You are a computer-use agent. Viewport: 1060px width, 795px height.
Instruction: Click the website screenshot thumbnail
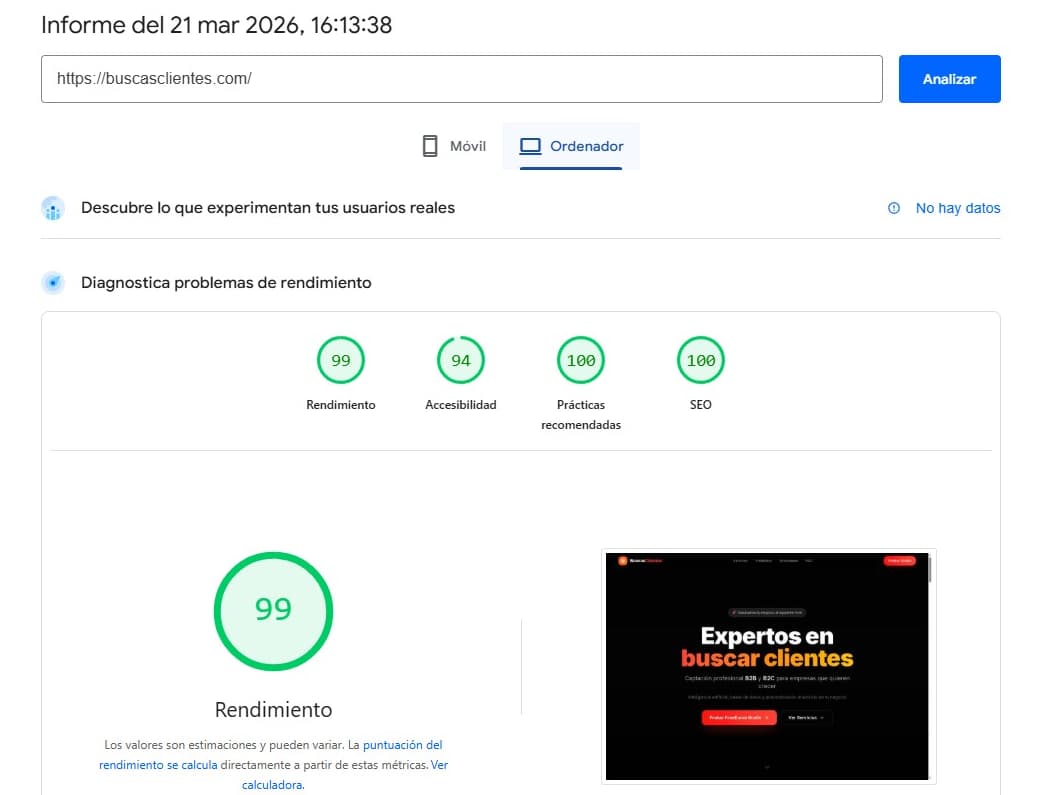pos(768,666)
